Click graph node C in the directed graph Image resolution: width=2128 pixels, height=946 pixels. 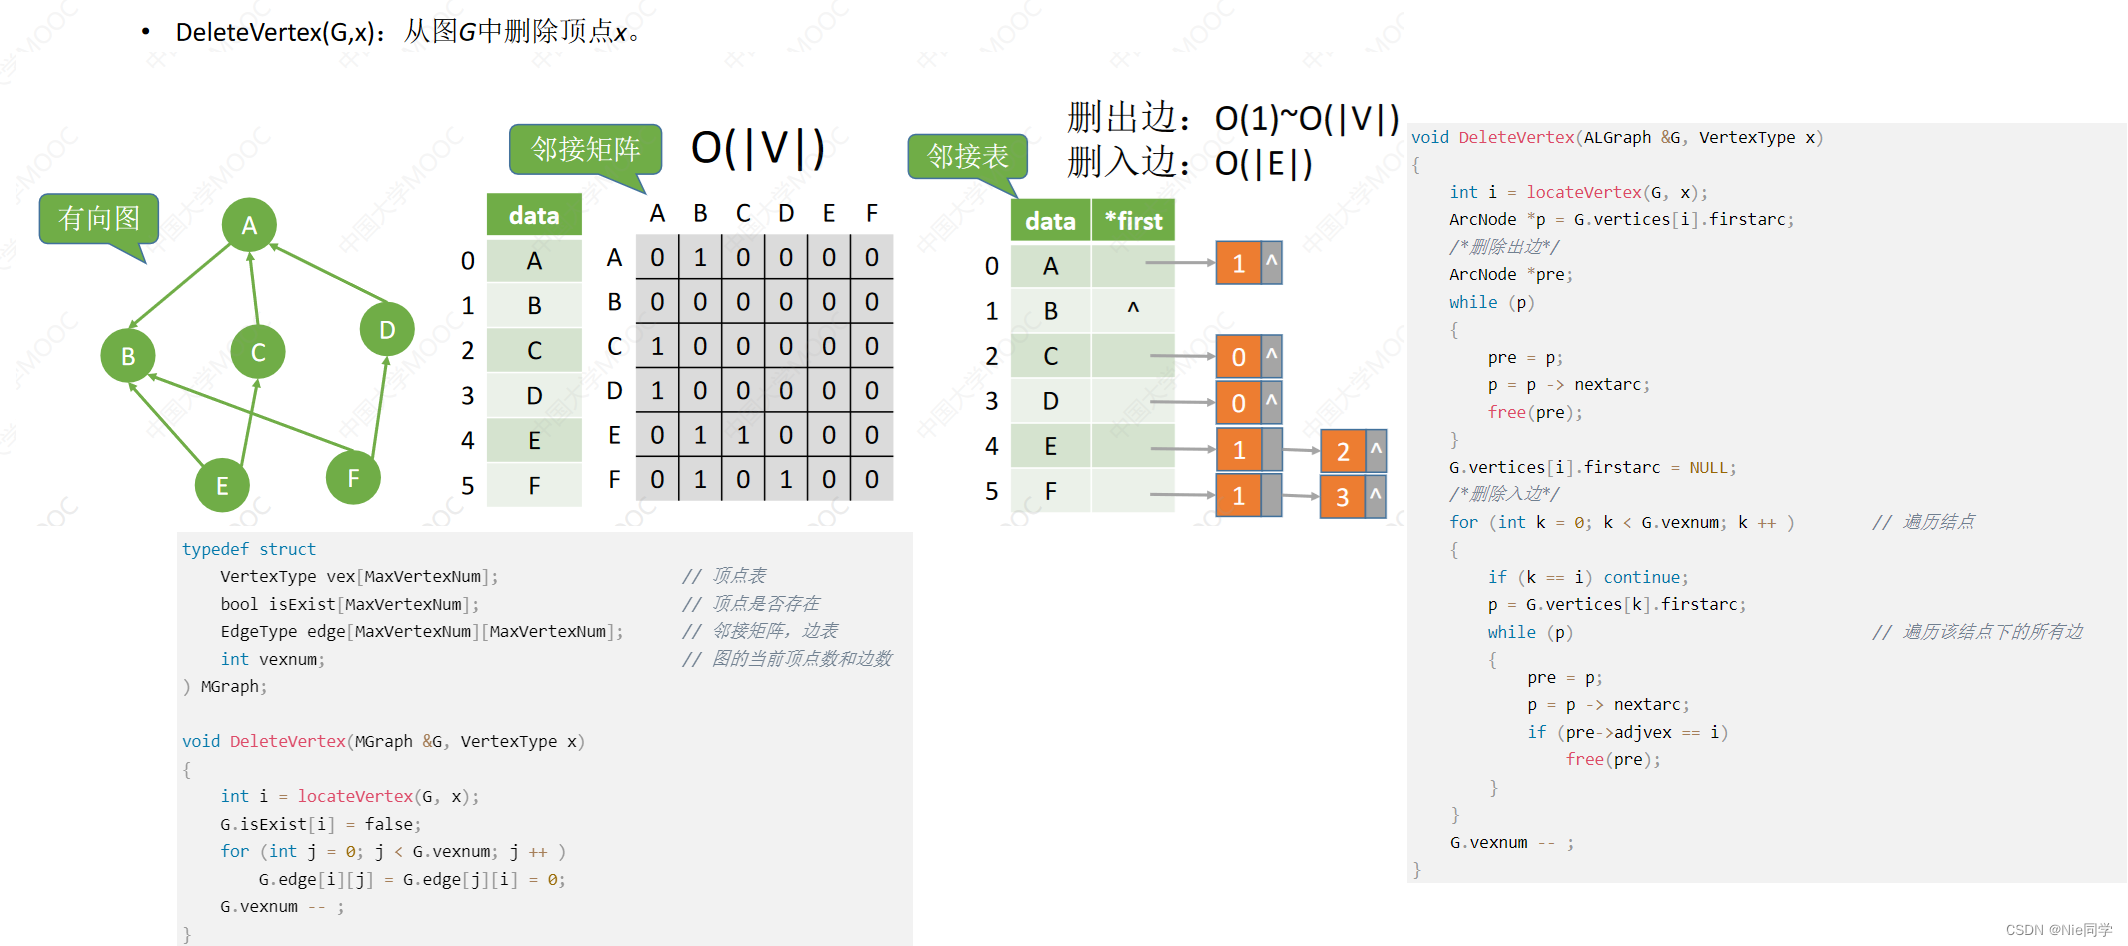tap(258, 352)
